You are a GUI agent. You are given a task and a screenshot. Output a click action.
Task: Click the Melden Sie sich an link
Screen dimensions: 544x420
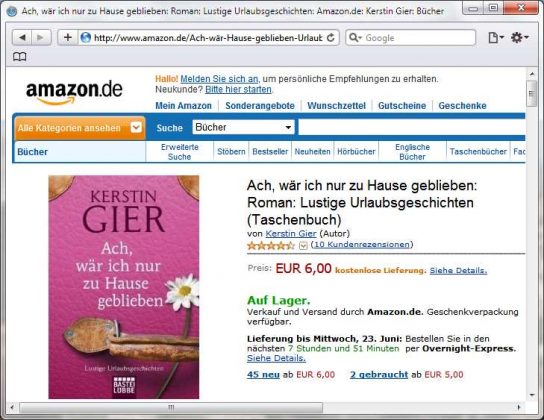tap(219, 79)
